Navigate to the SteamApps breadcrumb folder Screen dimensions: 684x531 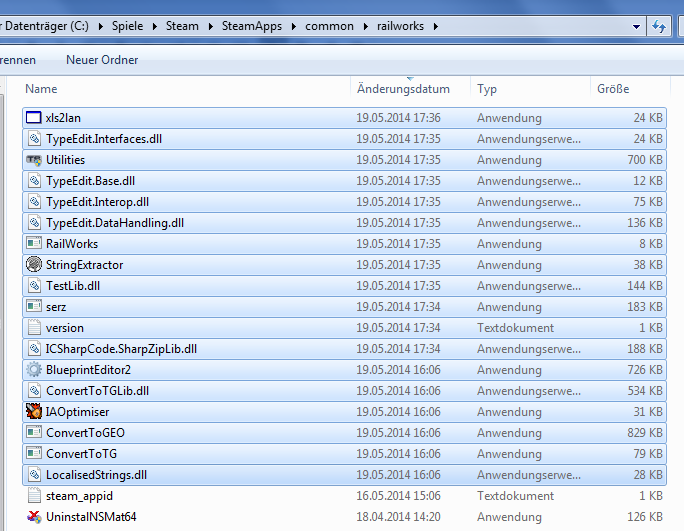coord(252,26)
